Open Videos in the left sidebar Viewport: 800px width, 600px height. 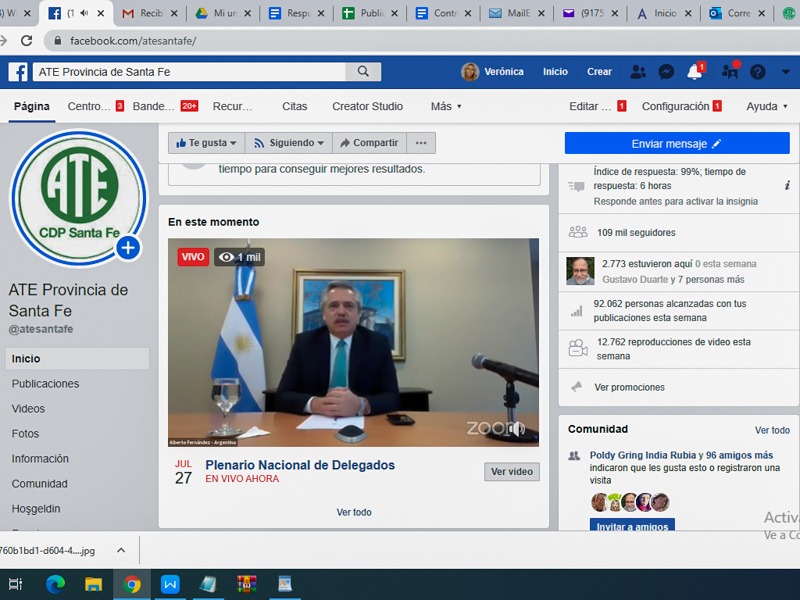coord(28,409)
